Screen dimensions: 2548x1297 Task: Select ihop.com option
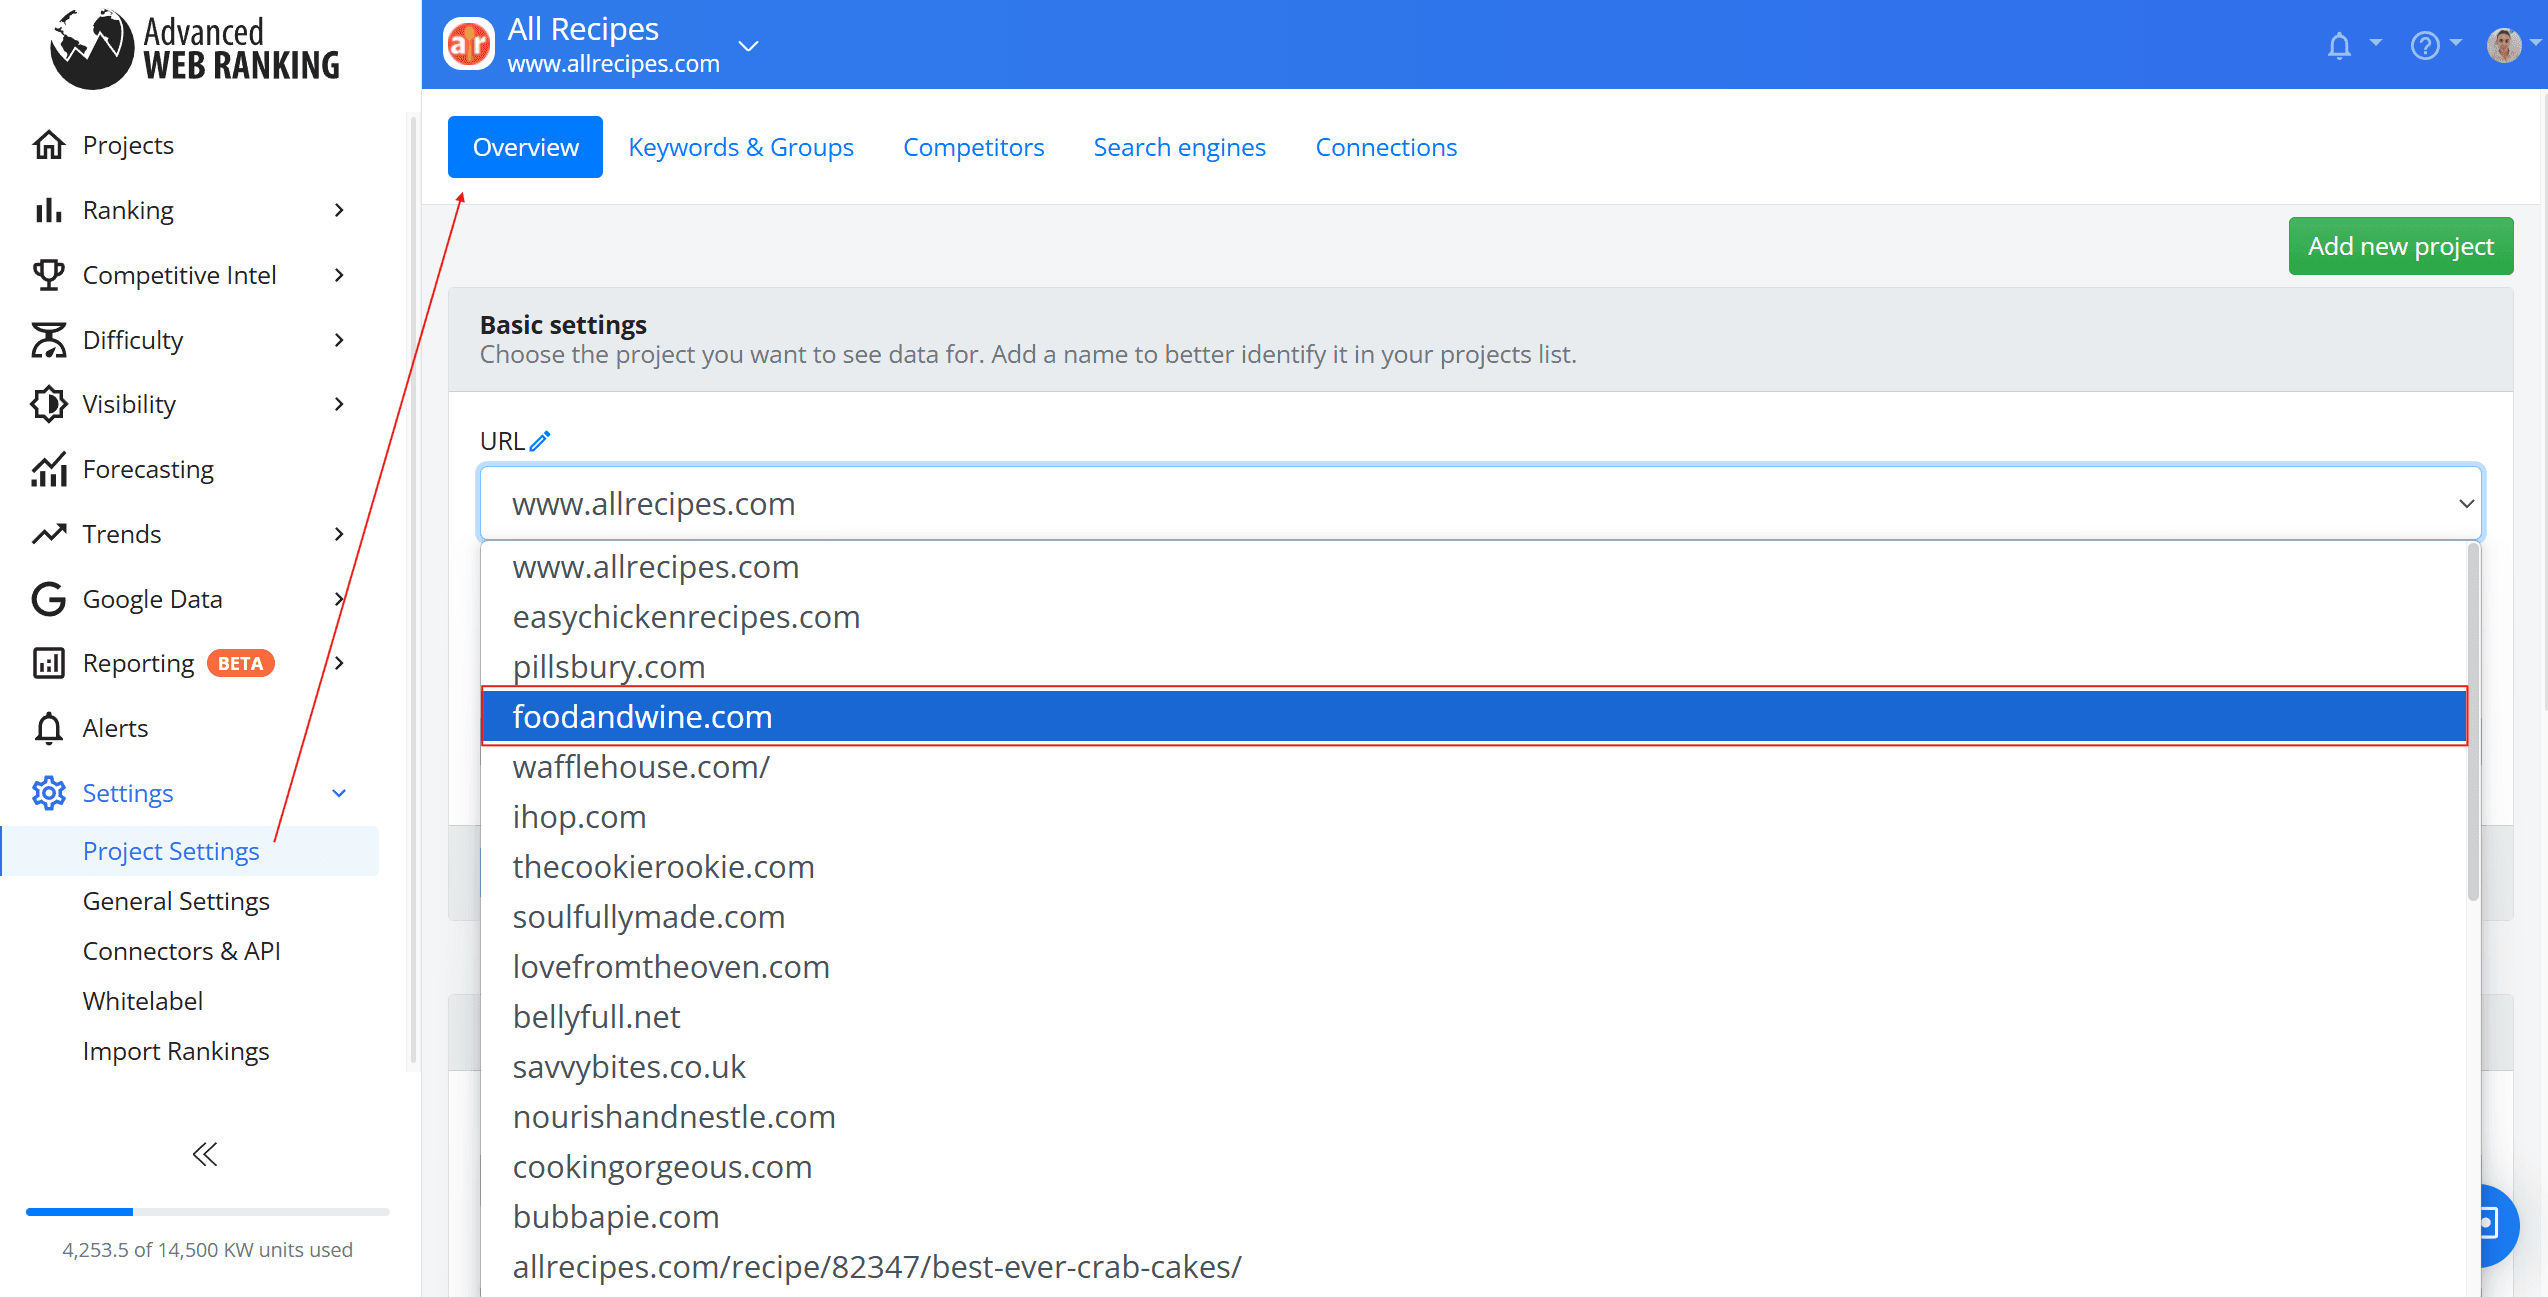click(1474, 817)
